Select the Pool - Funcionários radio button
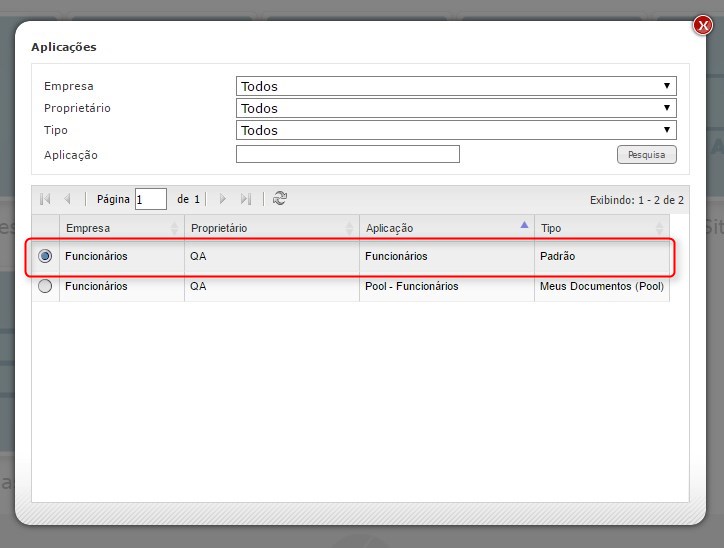Viewport: 724px width, 548px height. pyautogui.click(x=45, y=286)
